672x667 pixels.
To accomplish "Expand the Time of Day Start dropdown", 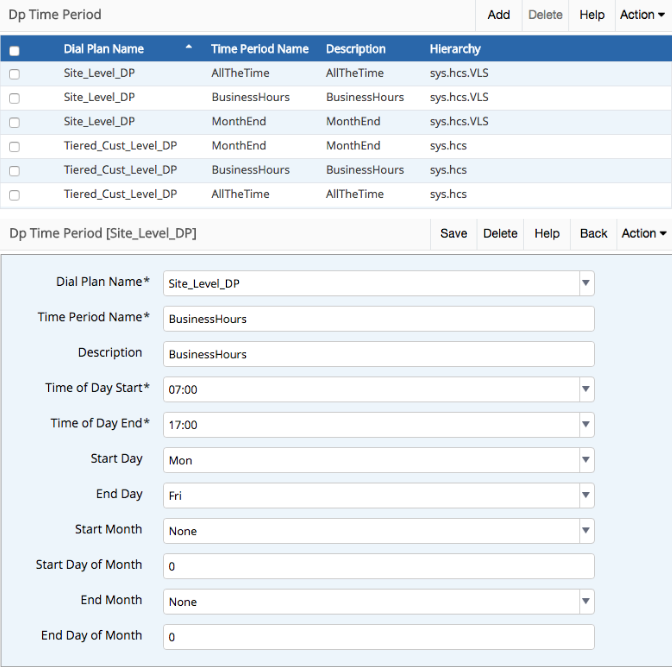I will pos(585,389).
